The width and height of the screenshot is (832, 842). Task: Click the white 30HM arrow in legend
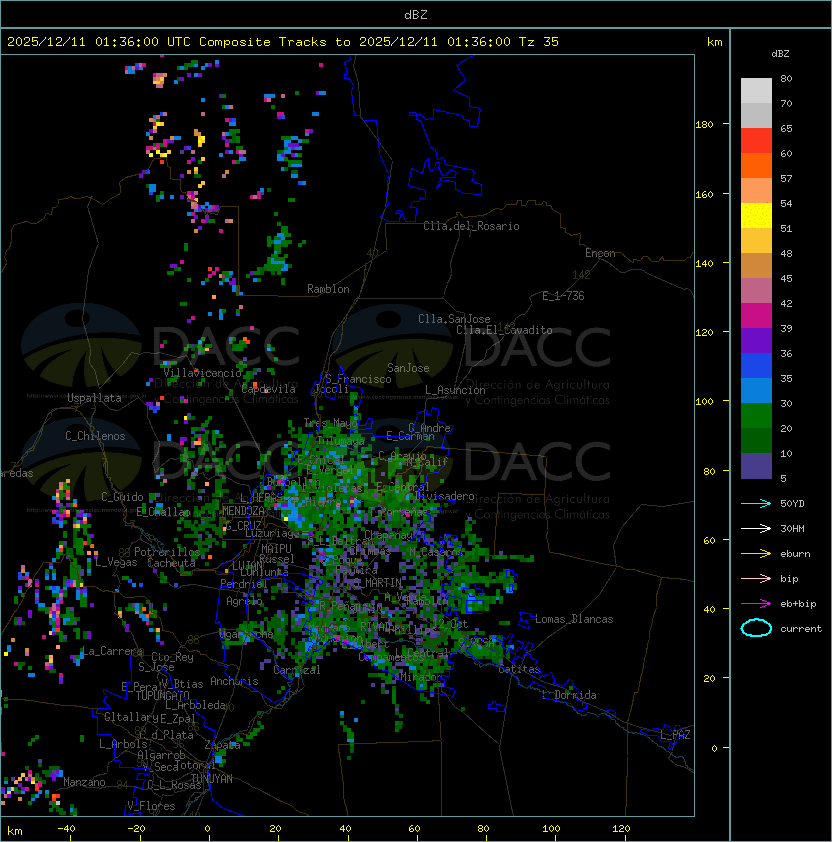coord(756,528)
